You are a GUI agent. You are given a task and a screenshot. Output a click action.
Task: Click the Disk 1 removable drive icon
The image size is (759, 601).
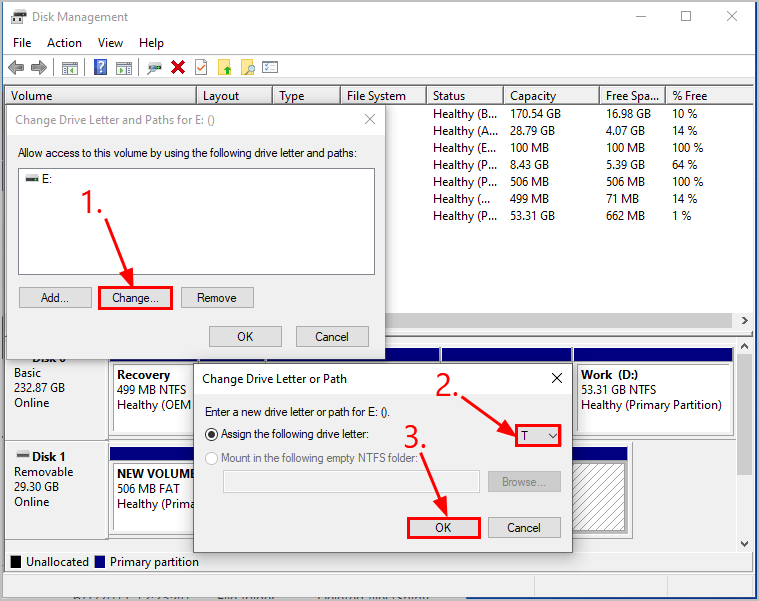(x=23, y=455)
